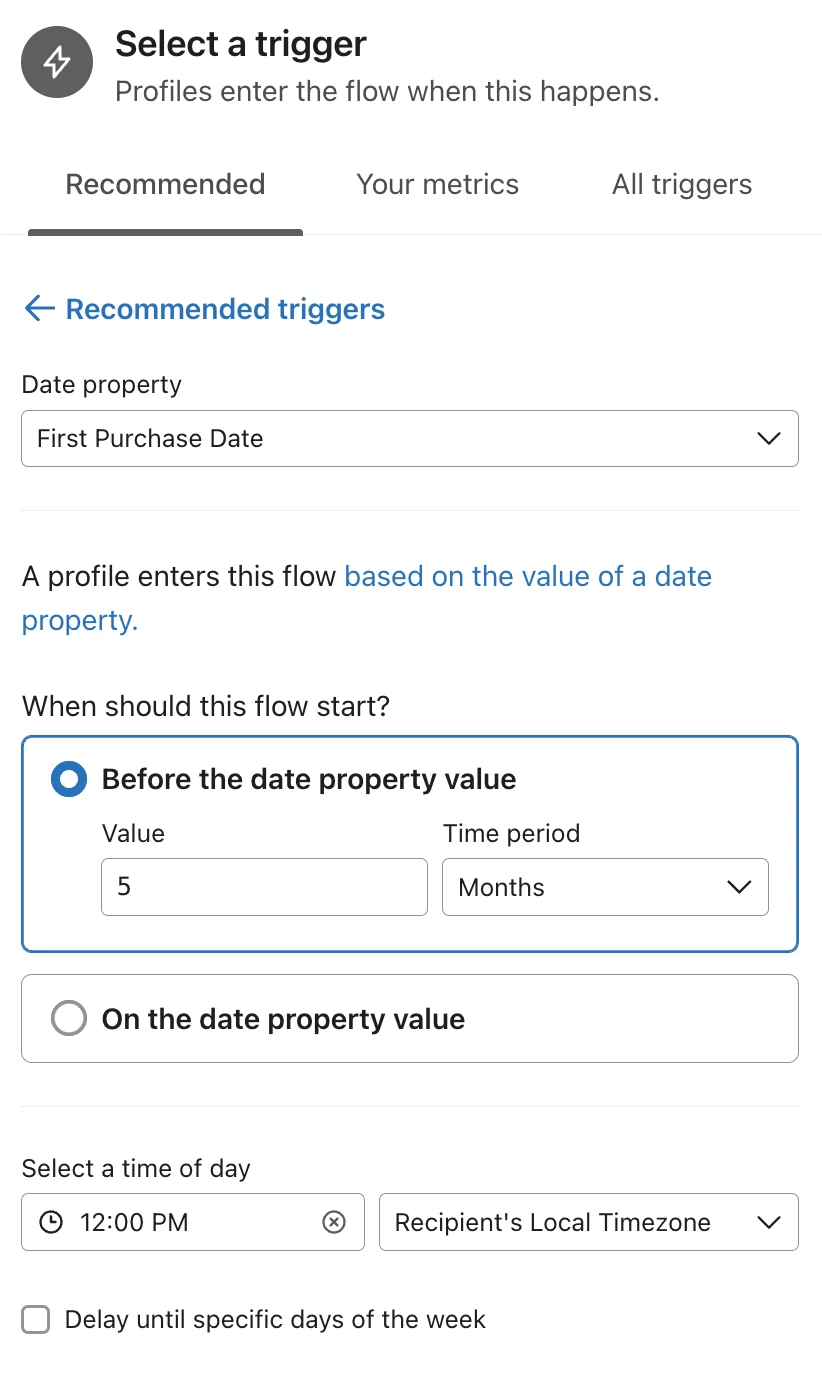
Task: Click the Value input field
Action: [264, 887]
